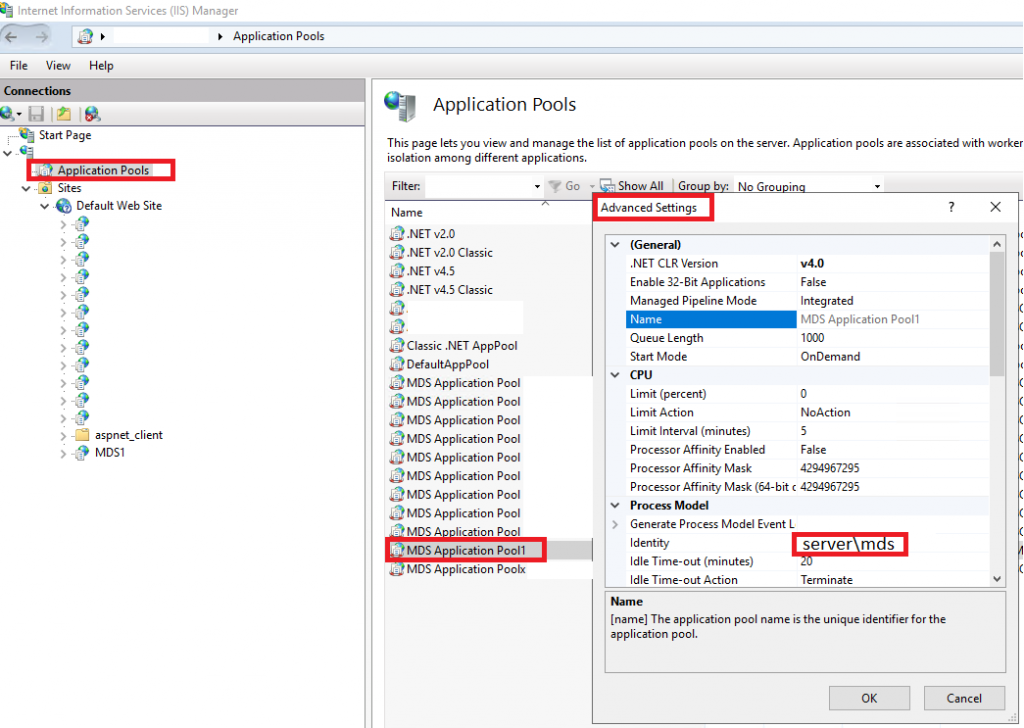Collapse the Process Model section
The width and height of the screenshot is (1024, 728).
615,505
